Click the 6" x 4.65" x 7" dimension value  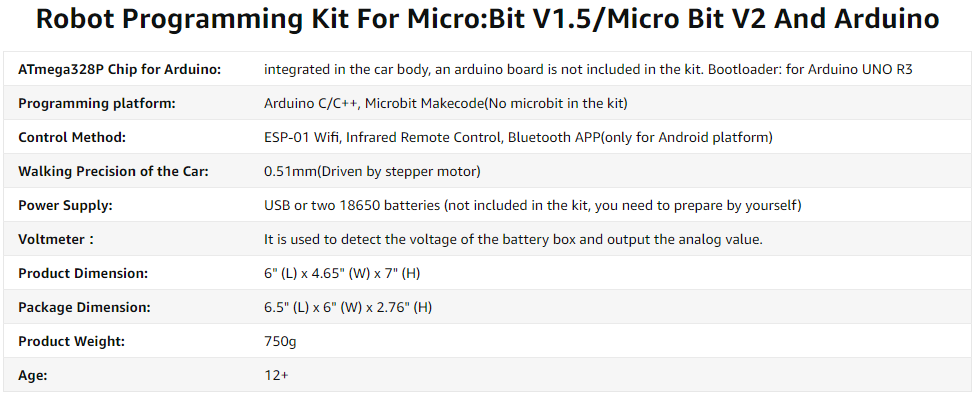coord(343,273)
